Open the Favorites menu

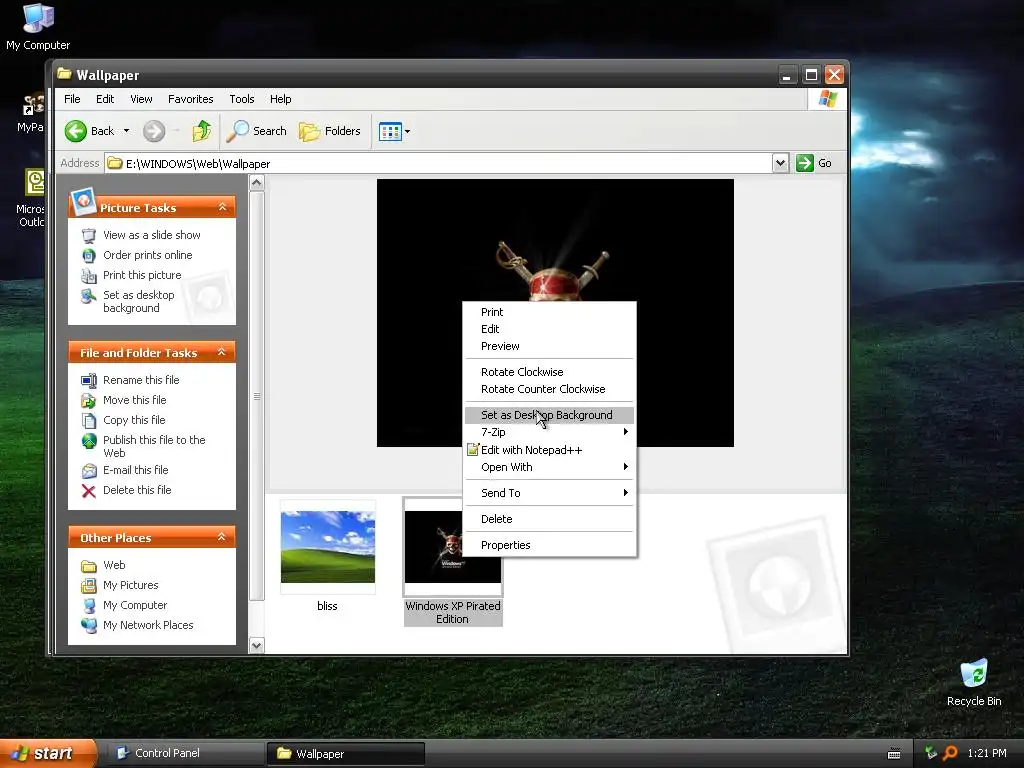pyautogui.click(x=191, y=99)
